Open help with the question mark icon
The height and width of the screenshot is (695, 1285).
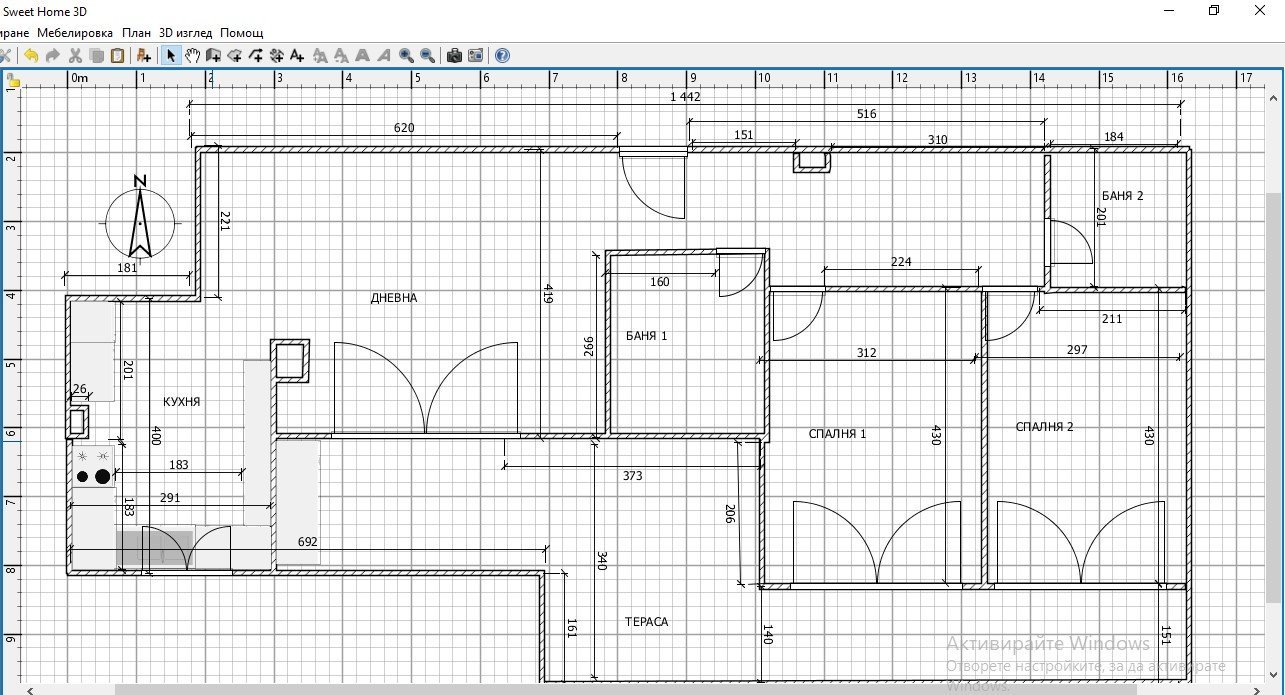coord(502,56)
